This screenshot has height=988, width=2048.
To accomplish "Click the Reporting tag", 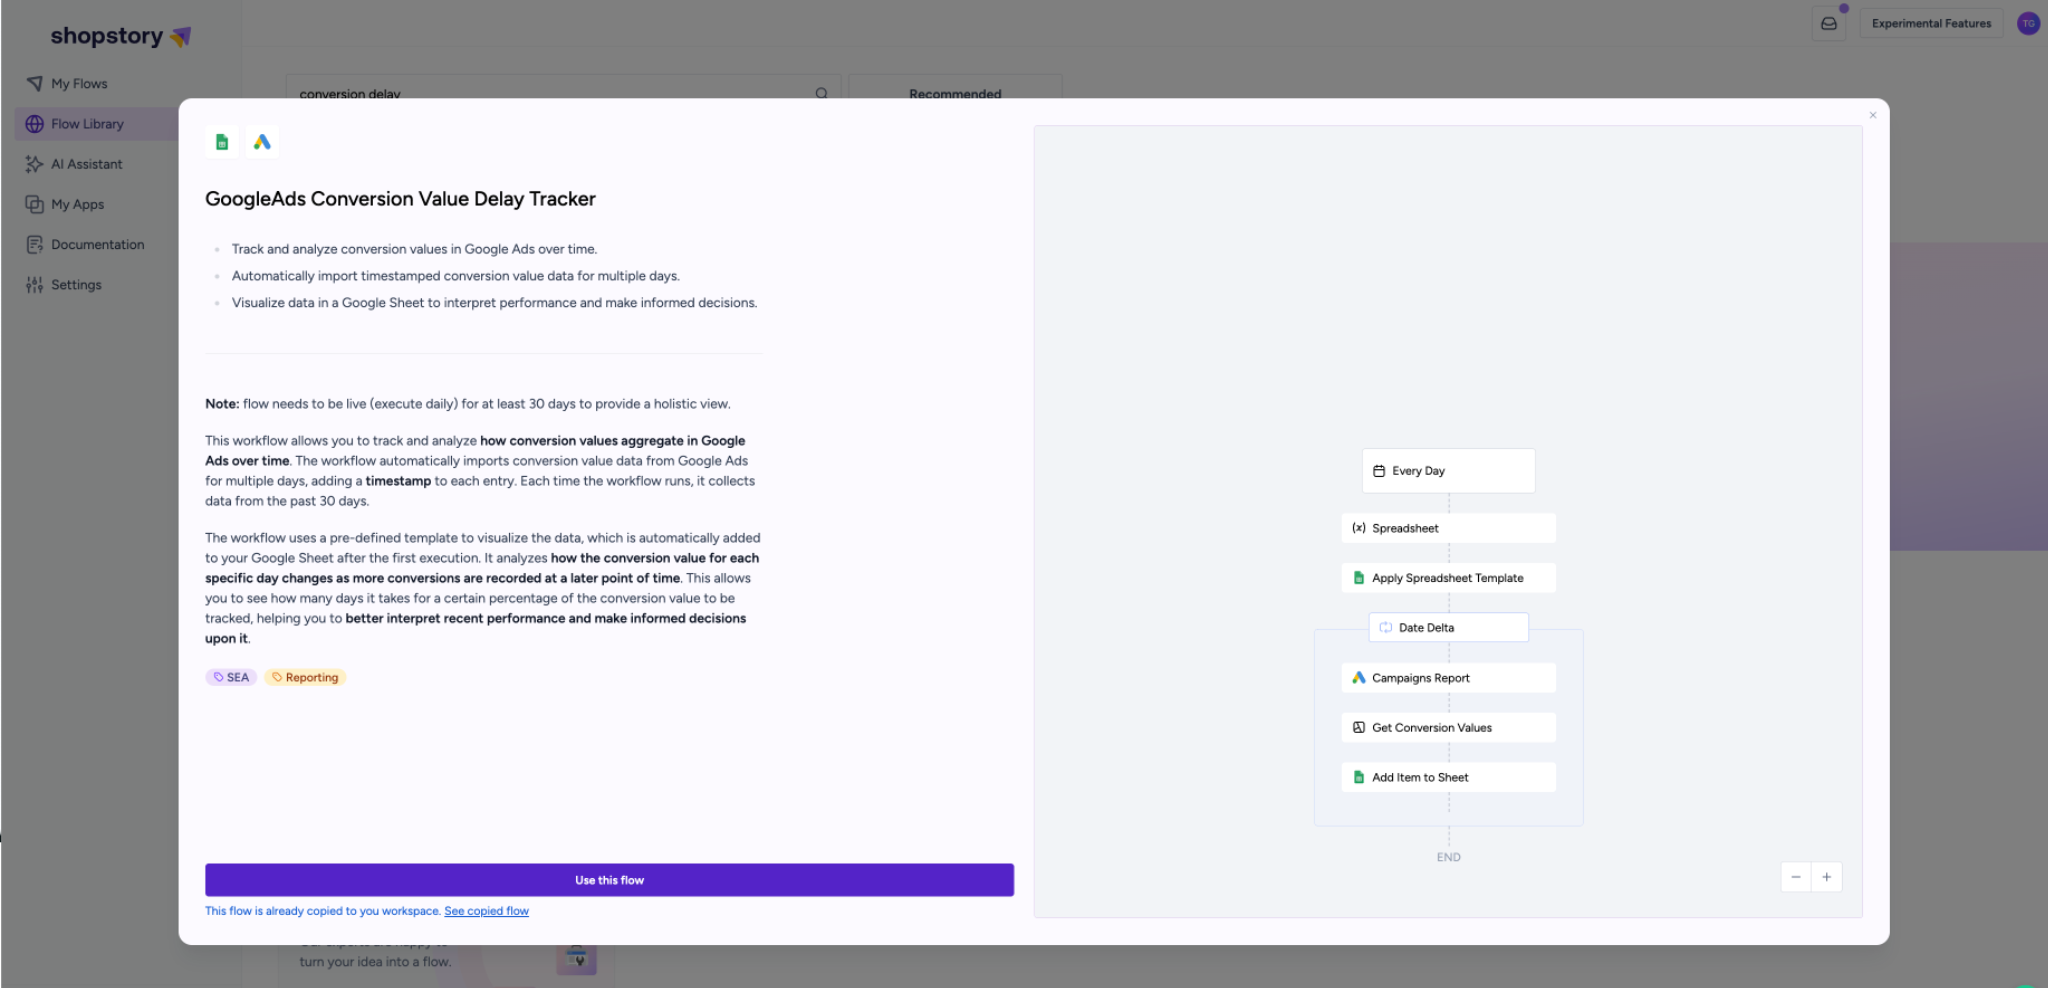I will (305, 677).
